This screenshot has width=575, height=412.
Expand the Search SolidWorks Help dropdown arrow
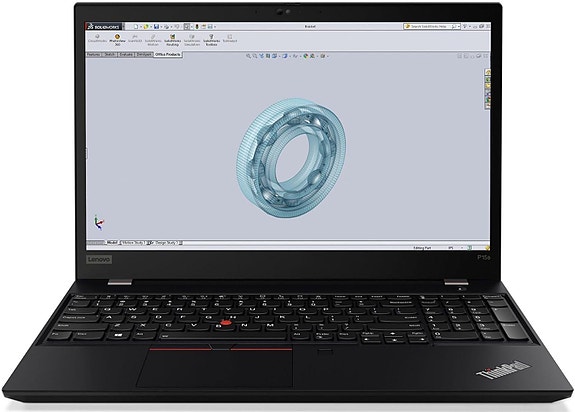(459, 26)
